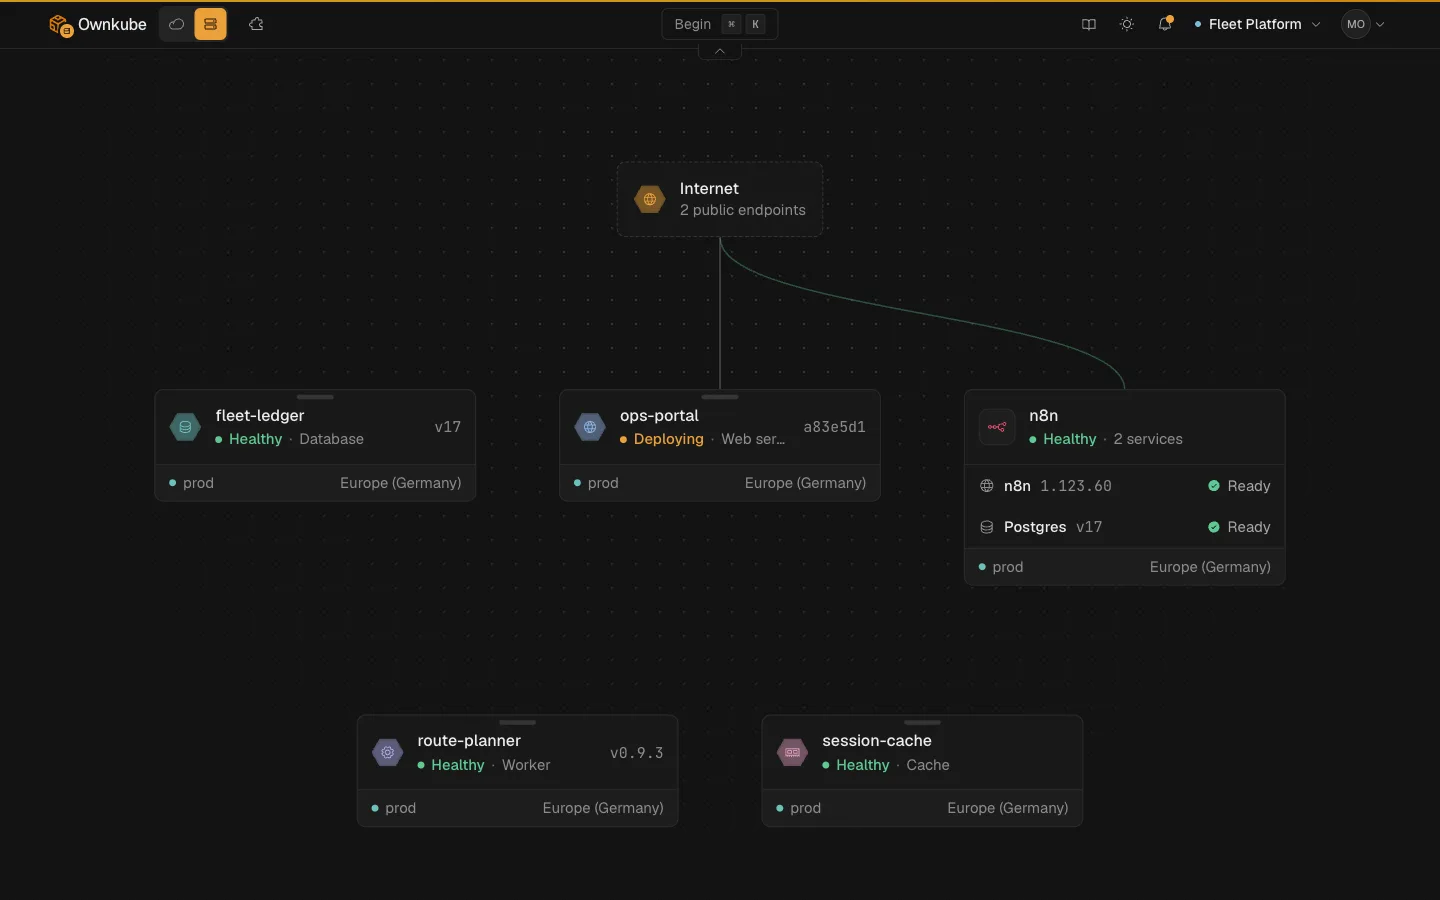Open the notifications bell
Screen dimensions: 1440x900
coord(1165,24)
